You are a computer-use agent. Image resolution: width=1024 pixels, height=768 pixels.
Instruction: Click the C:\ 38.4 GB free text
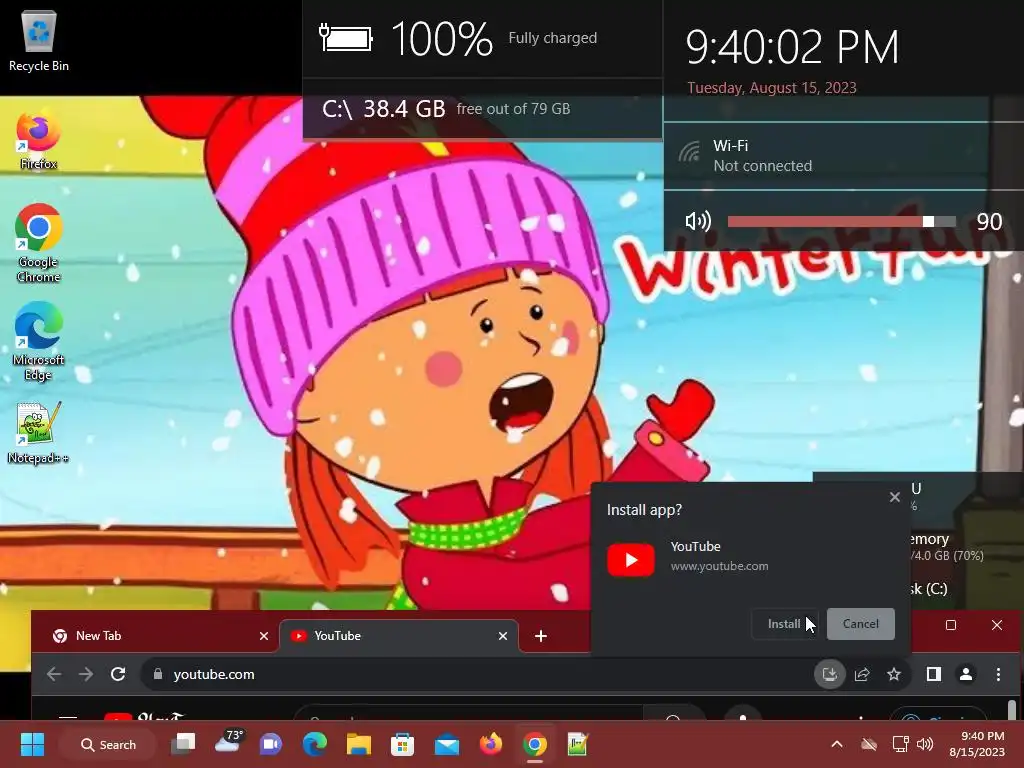click(446, 108)
